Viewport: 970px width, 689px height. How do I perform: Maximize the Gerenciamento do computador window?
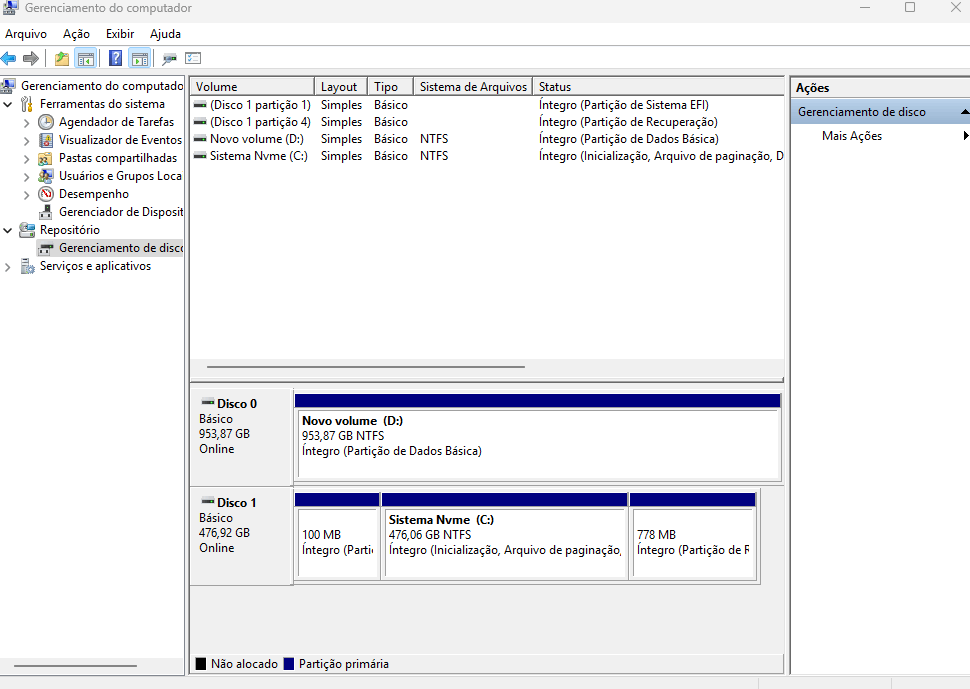click(x=910, y=7)
